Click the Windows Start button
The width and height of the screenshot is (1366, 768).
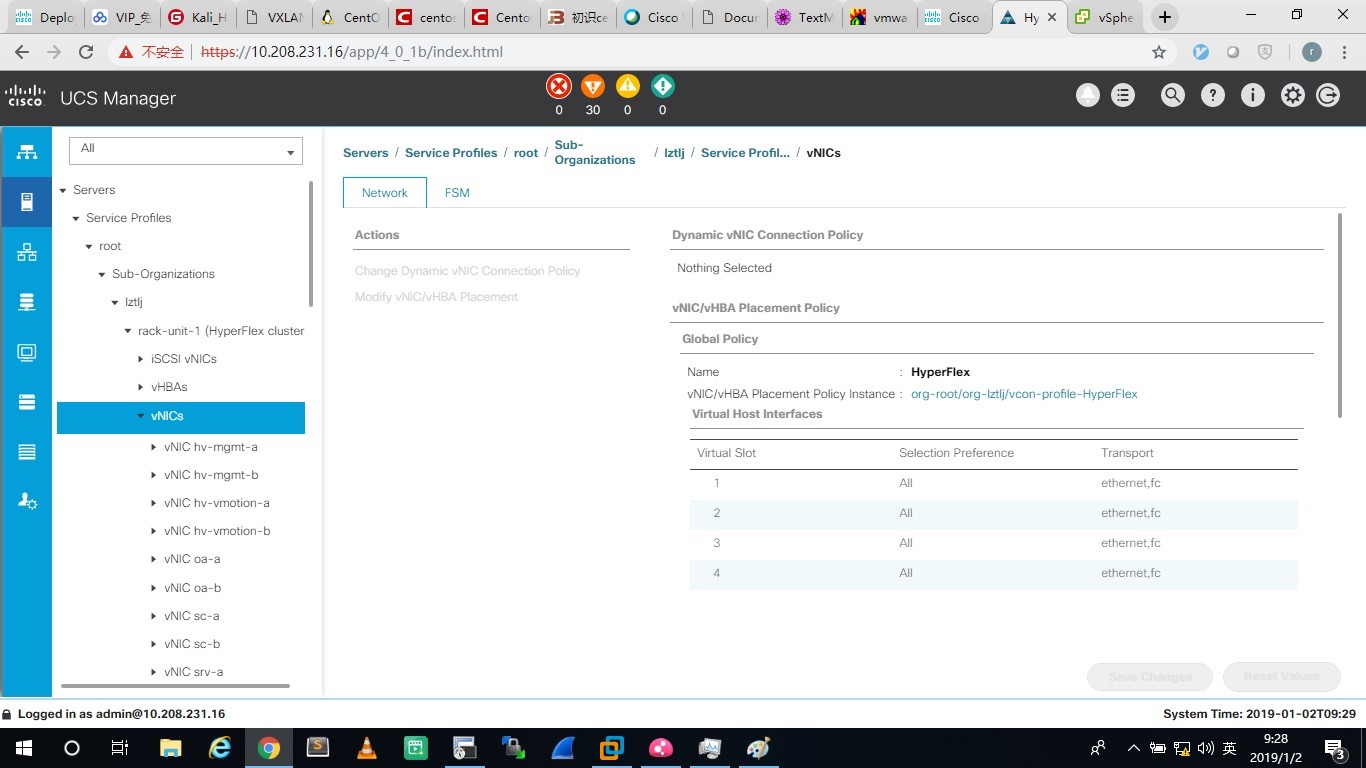click(x=23, y=748)
